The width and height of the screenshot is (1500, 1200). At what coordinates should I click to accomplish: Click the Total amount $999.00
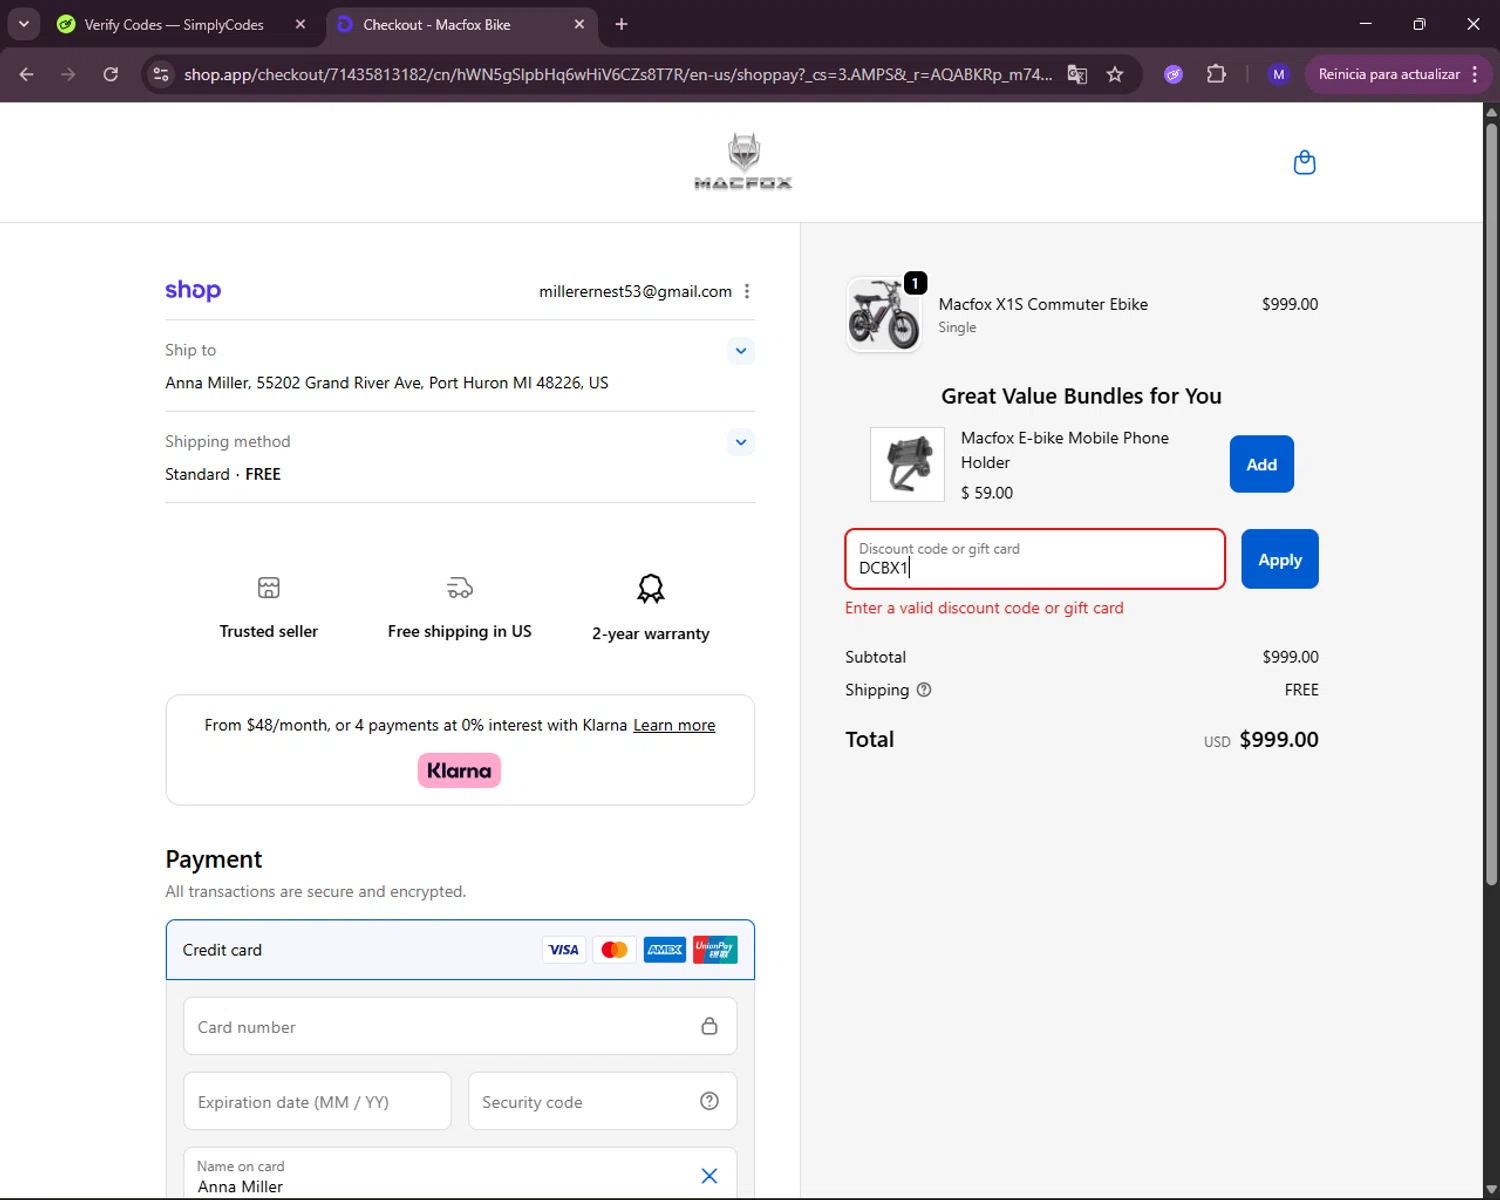click(1279, 739)
